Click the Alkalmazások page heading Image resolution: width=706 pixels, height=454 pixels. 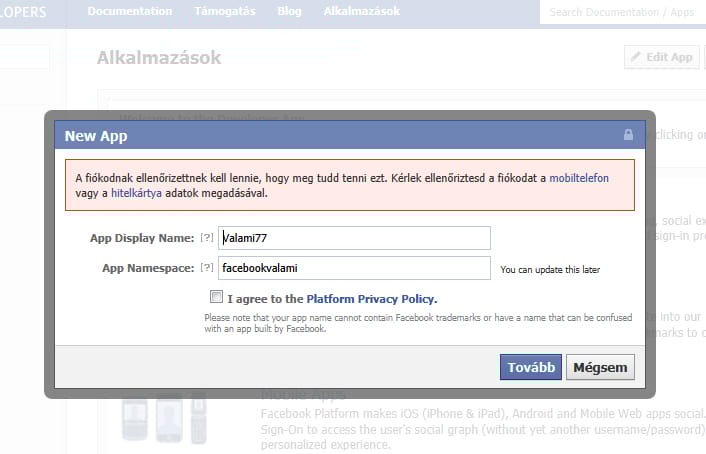[159, 58]
